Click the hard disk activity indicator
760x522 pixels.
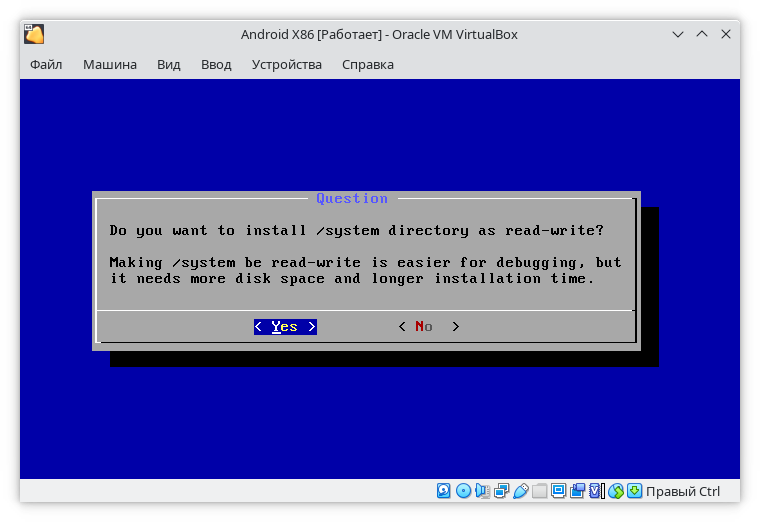pos(444,491)
